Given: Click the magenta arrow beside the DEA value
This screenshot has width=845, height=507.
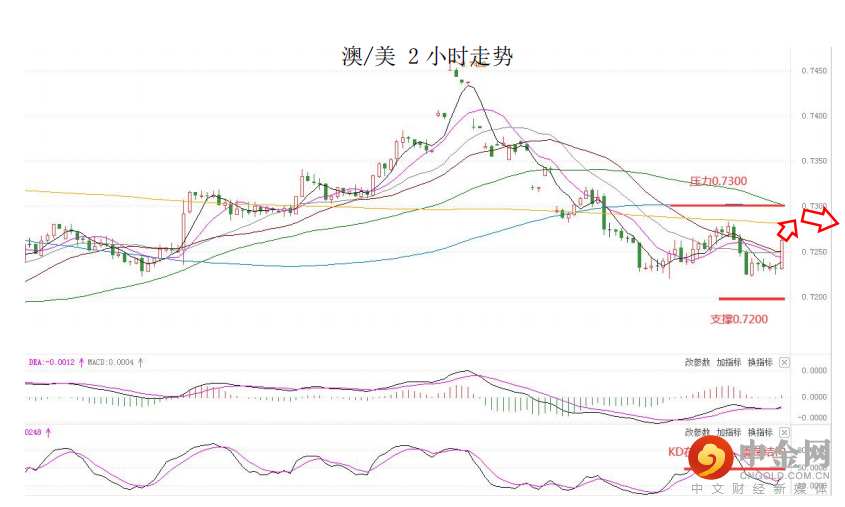Looking at the screenshot, I should pos(81,361).
